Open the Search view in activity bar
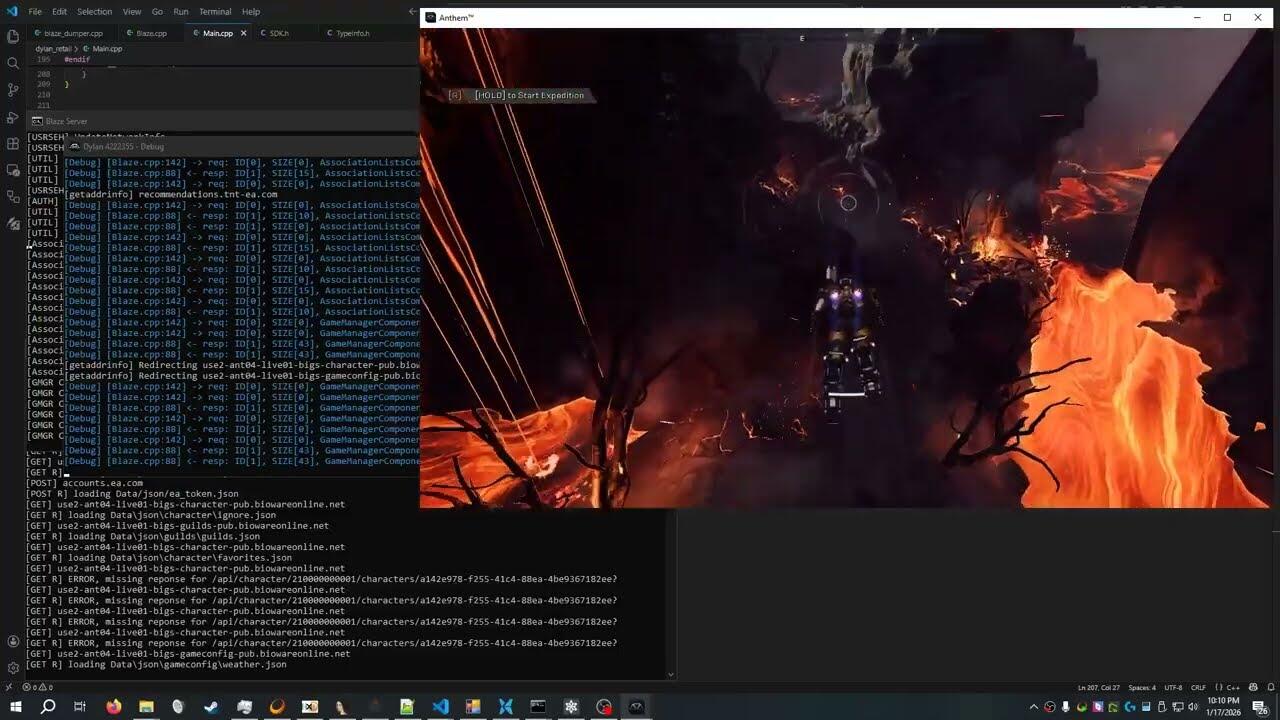Viewport: 1280px width, 720px height. tap(13, 63)
